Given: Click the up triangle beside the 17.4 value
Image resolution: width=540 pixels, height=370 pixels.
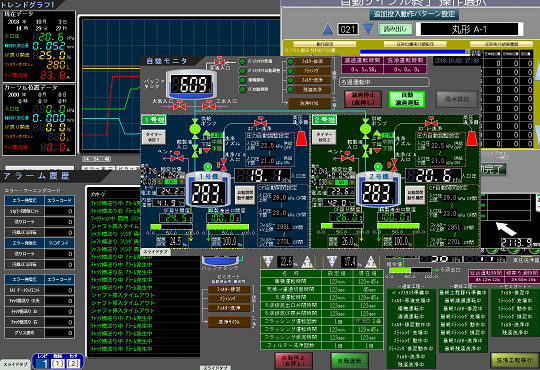Looking at the screenshot, I should coord(371,262).
